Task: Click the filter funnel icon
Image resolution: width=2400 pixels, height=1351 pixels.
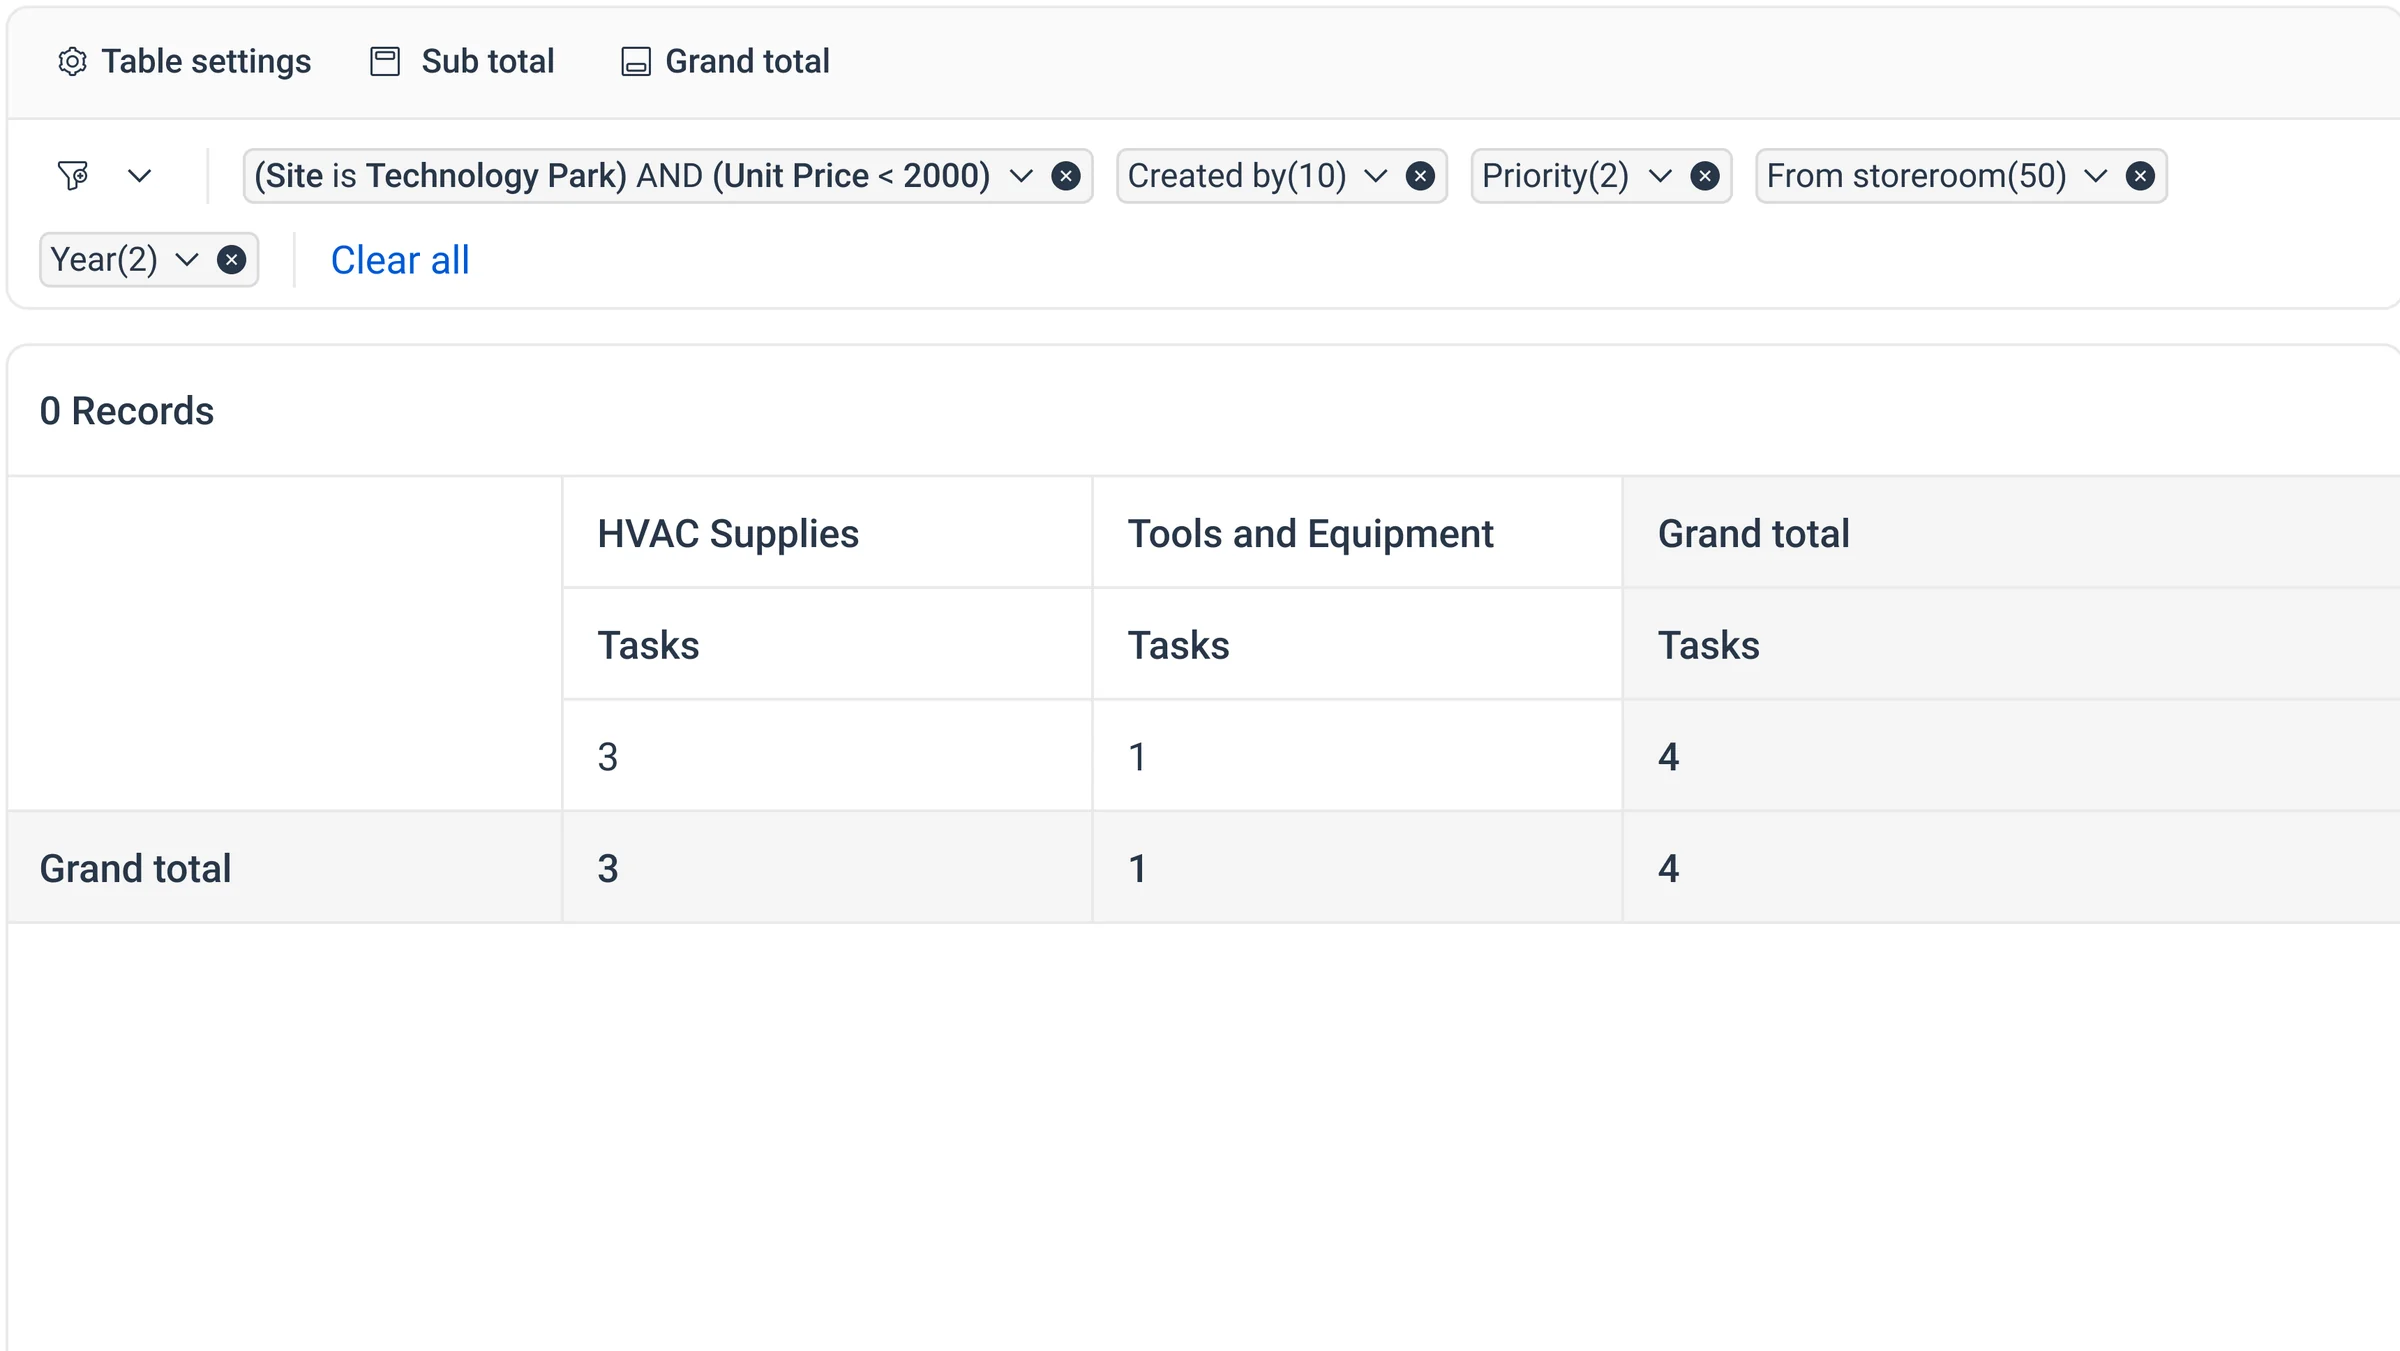Action: tap(73, 176)
